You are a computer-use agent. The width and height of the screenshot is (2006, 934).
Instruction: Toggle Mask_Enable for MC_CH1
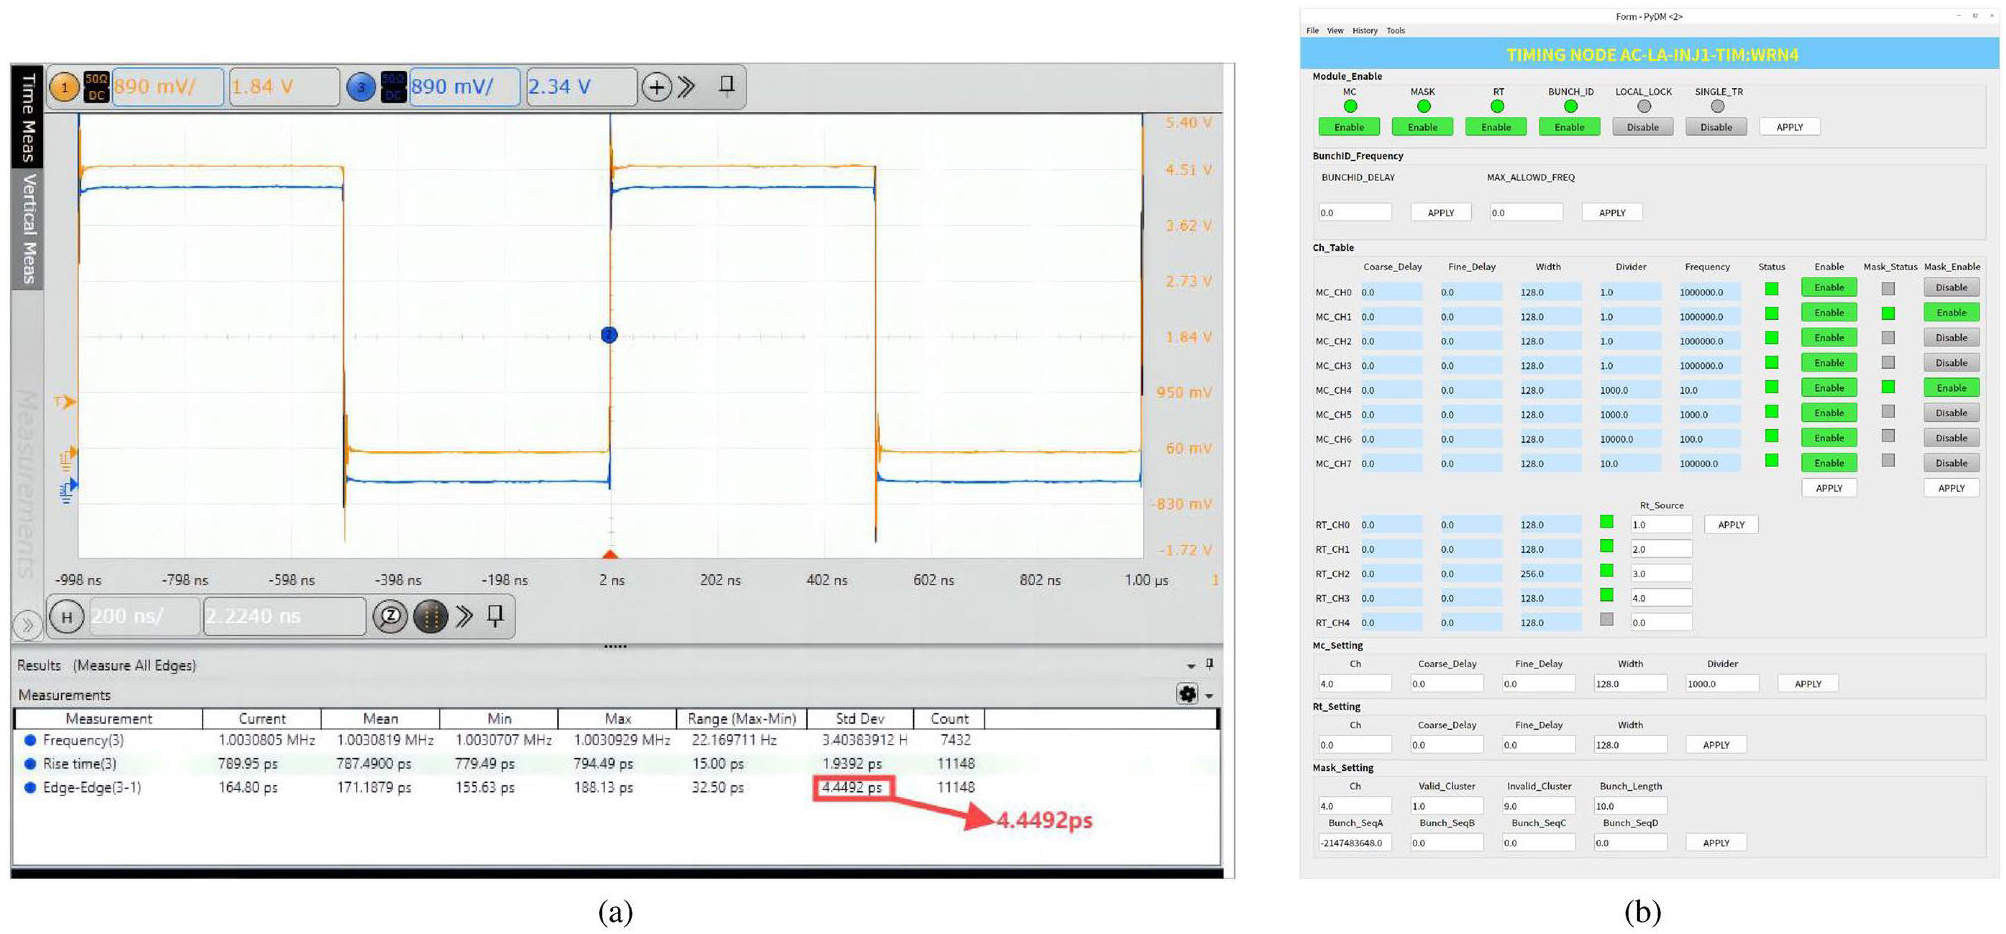point(1950,313)
